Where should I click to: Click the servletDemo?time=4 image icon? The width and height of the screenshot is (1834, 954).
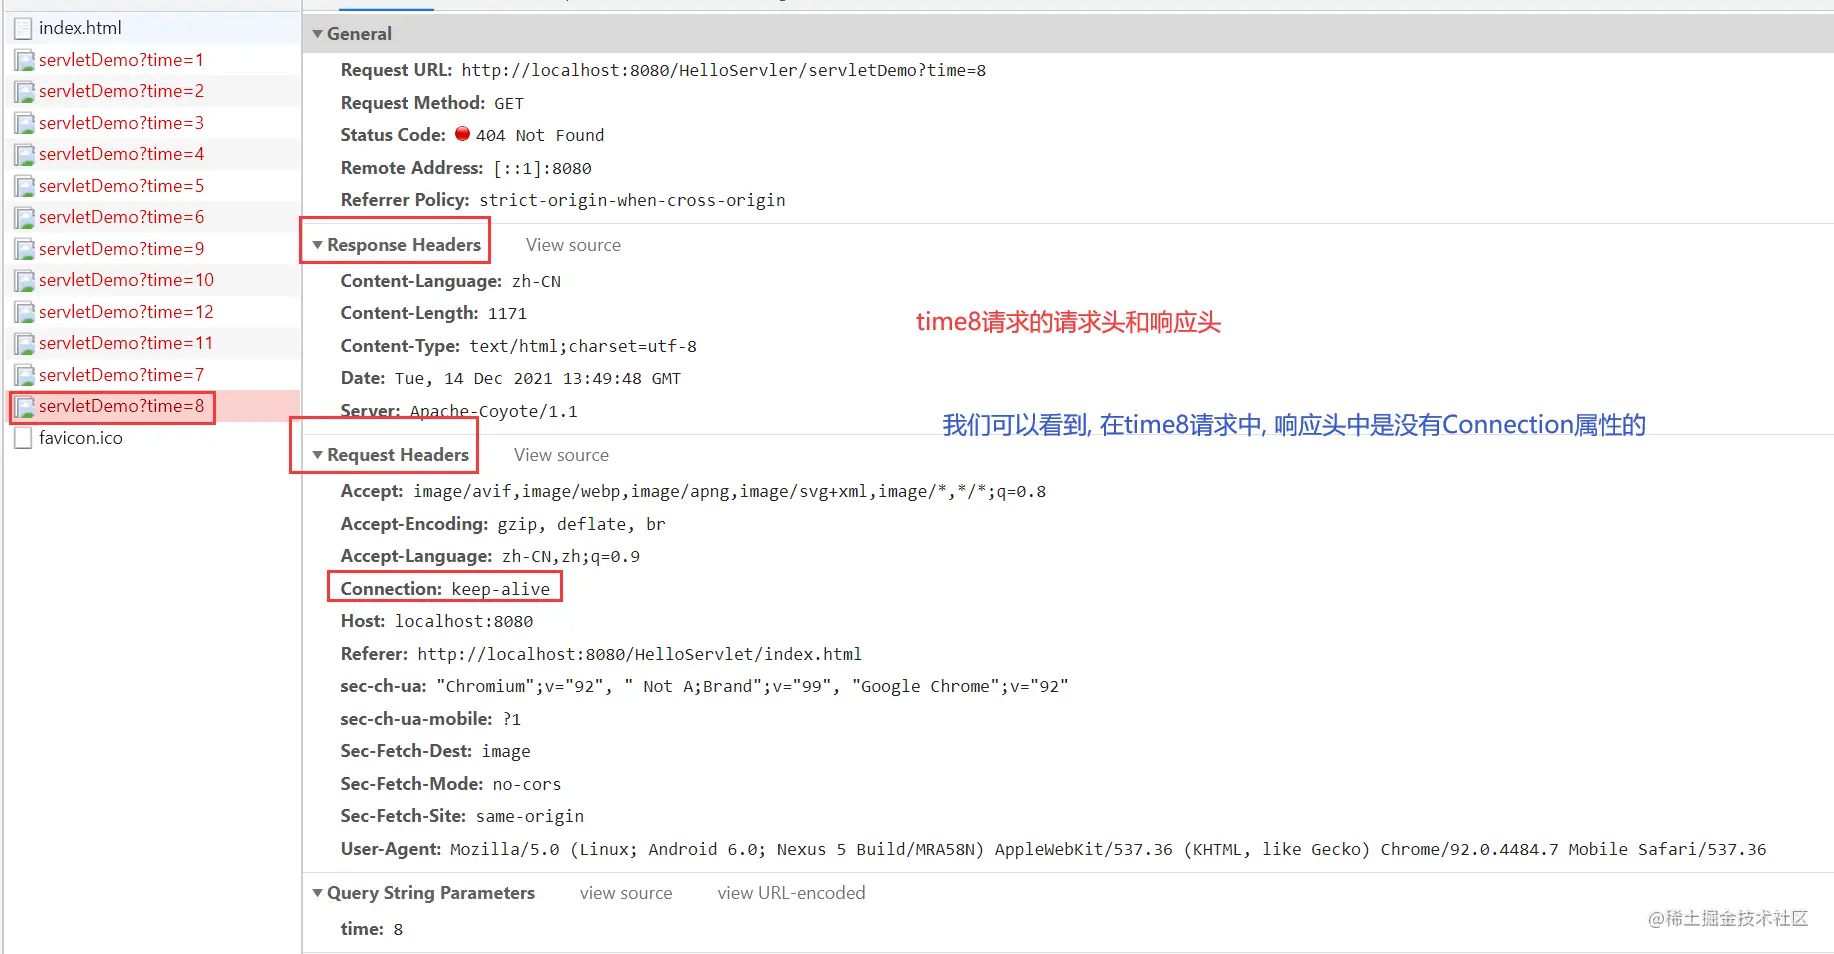(24, 155)
